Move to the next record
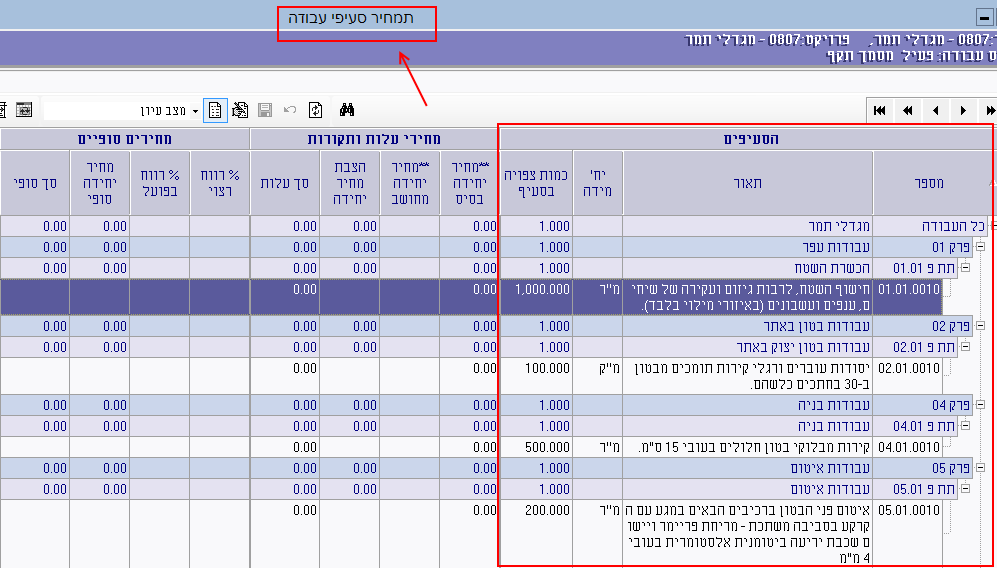997x568 pixels. coord(963,110)
